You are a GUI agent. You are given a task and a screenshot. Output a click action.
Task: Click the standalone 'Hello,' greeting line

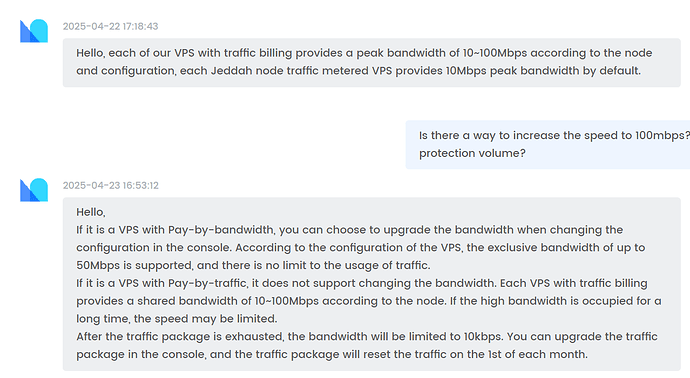click(91, 213)
